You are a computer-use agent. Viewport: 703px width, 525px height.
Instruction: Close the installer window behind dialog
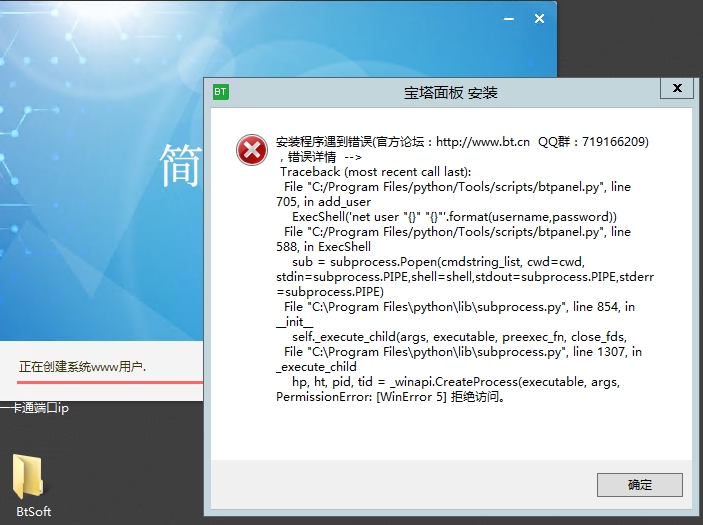pyautogui.click(x=539, y=19)
